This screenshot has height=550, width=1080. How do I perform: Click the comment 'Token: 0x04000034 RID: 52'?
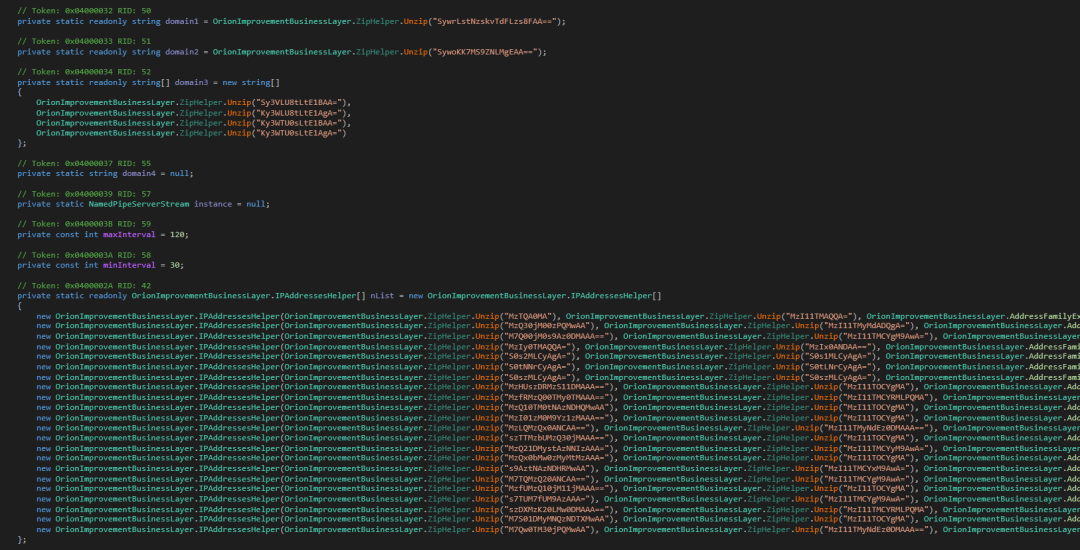click(x=84, y=72)
